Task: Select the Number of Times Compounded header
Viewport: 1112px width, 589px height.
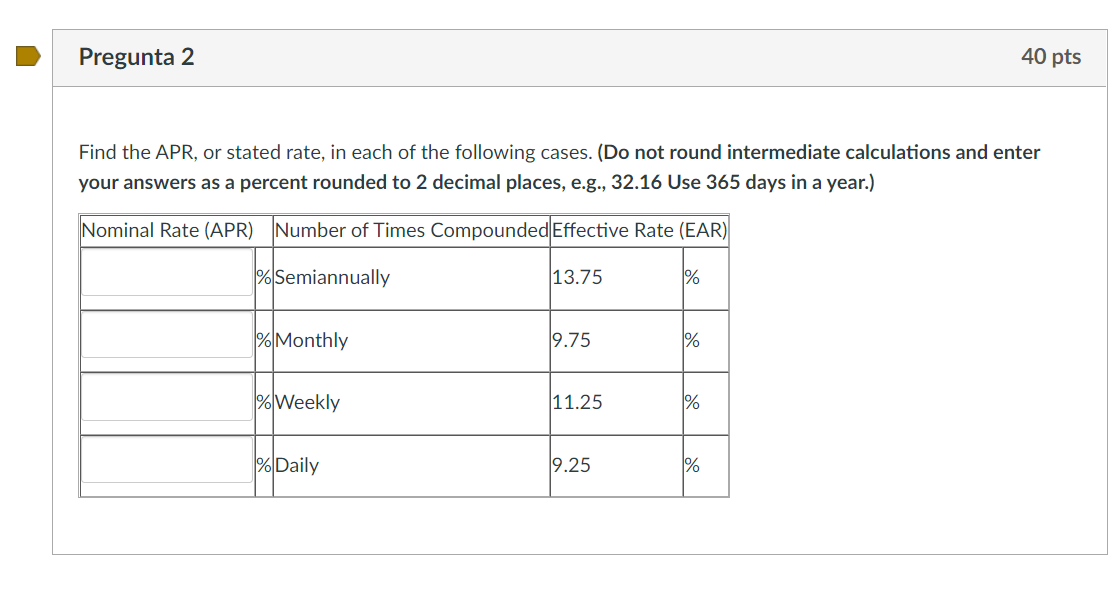Action: 411,230
